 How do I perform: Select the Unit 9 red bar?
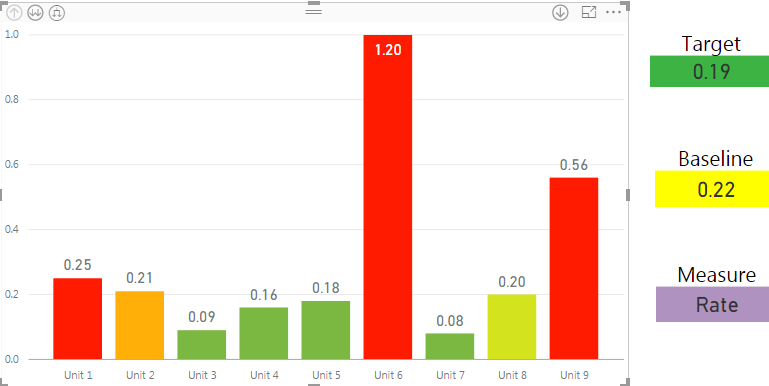[x=574, y=268]
